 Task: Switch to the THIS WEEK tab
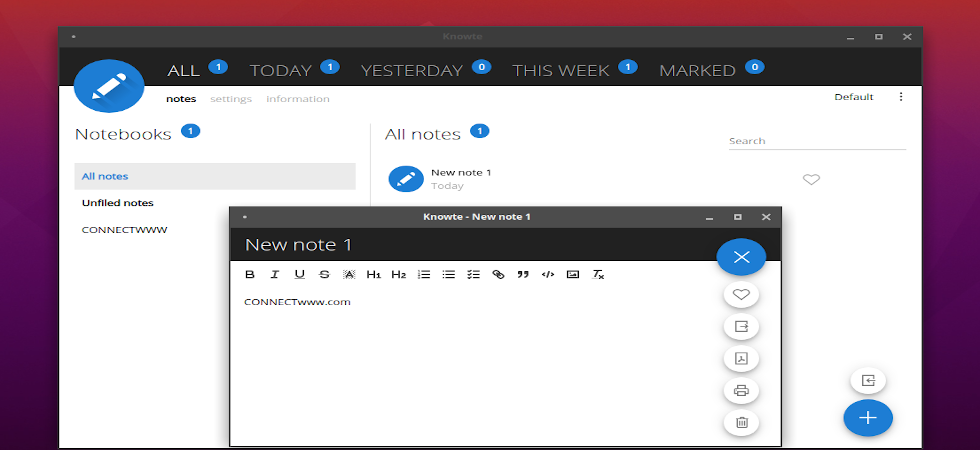(x=561, y=71)
